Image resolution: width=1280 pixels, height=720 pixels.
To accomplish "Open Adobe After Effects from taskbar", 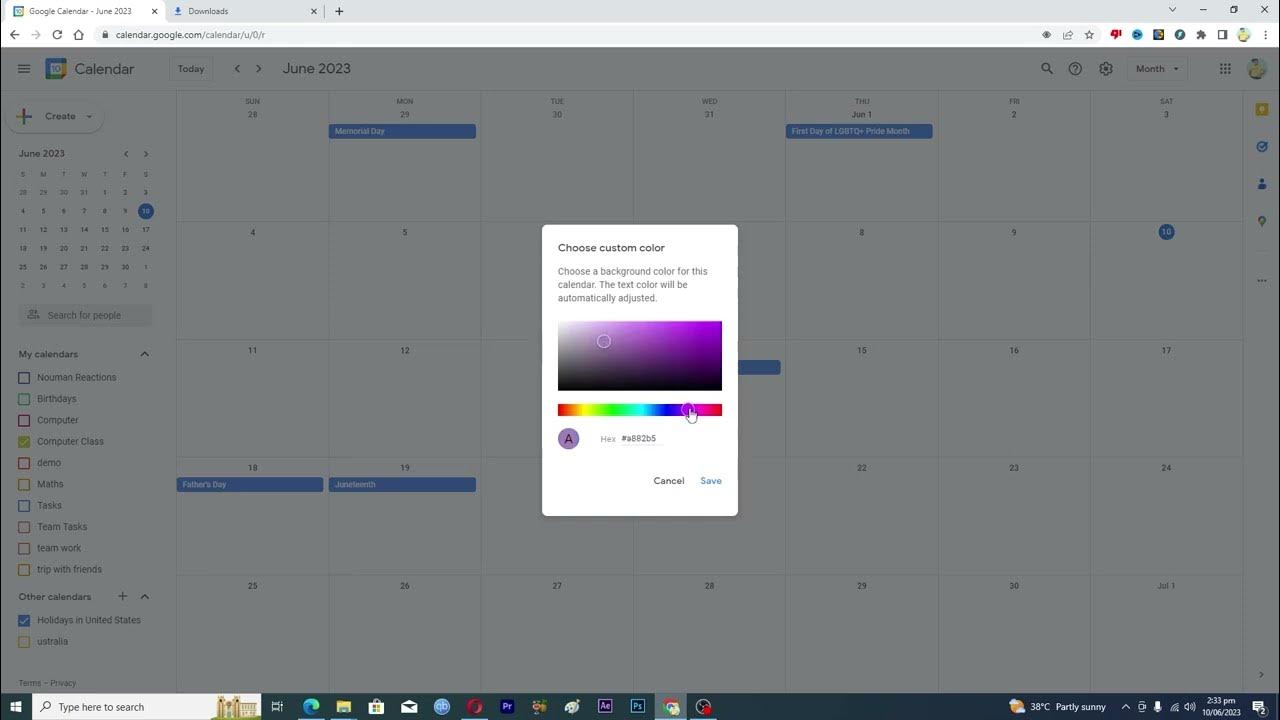I will 605,707.
